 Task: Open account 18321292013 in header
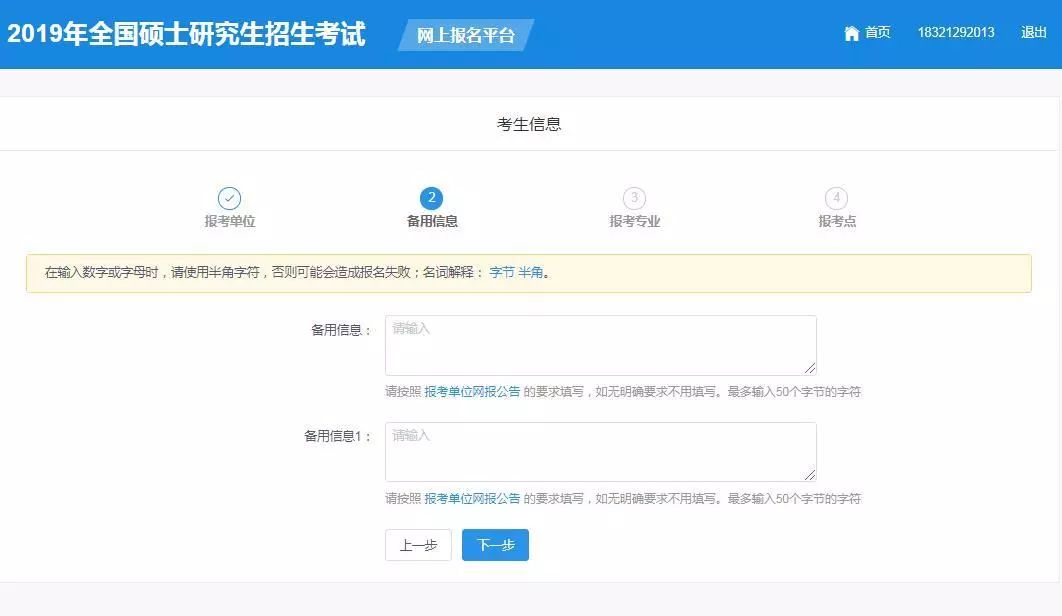(955, 33)
